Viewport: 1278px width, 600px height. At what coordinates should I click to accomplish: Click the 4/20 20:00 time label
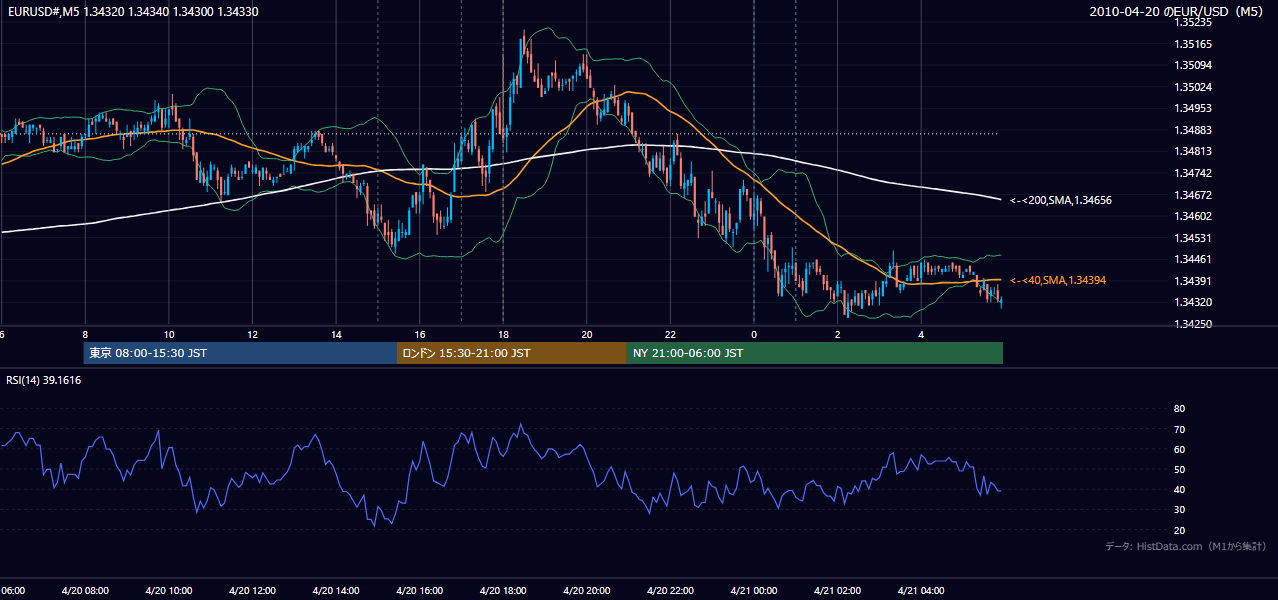pos(587,590)
